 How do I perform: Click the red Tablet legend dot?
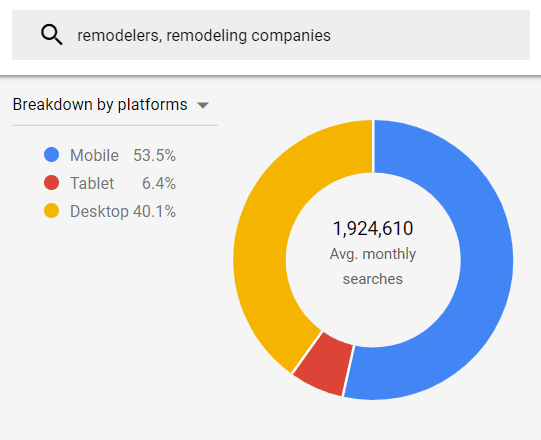[x=51, y=183]
